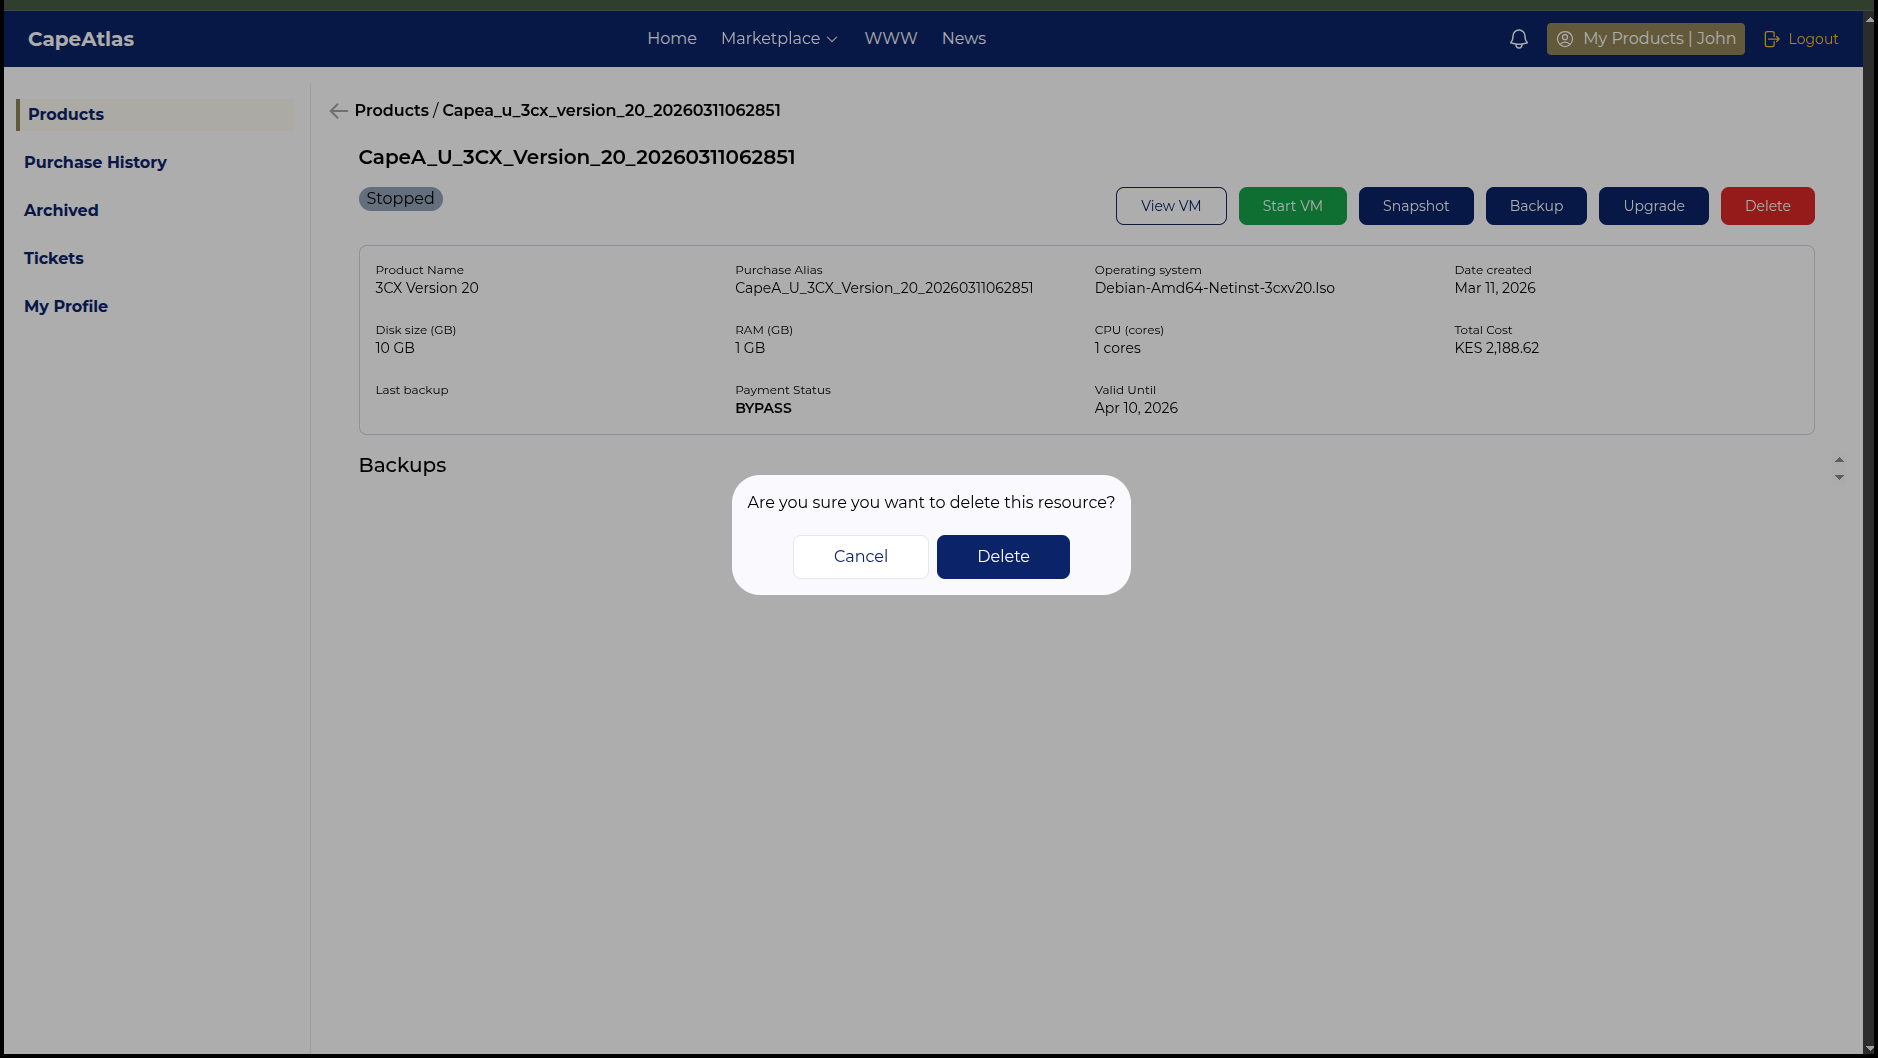Open the notifications bell icon

(x=1518, y=39)
